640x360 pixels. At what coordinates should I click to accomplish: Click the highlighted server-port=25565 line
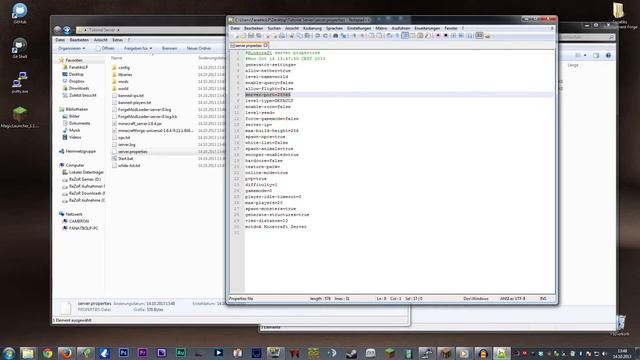268,95
